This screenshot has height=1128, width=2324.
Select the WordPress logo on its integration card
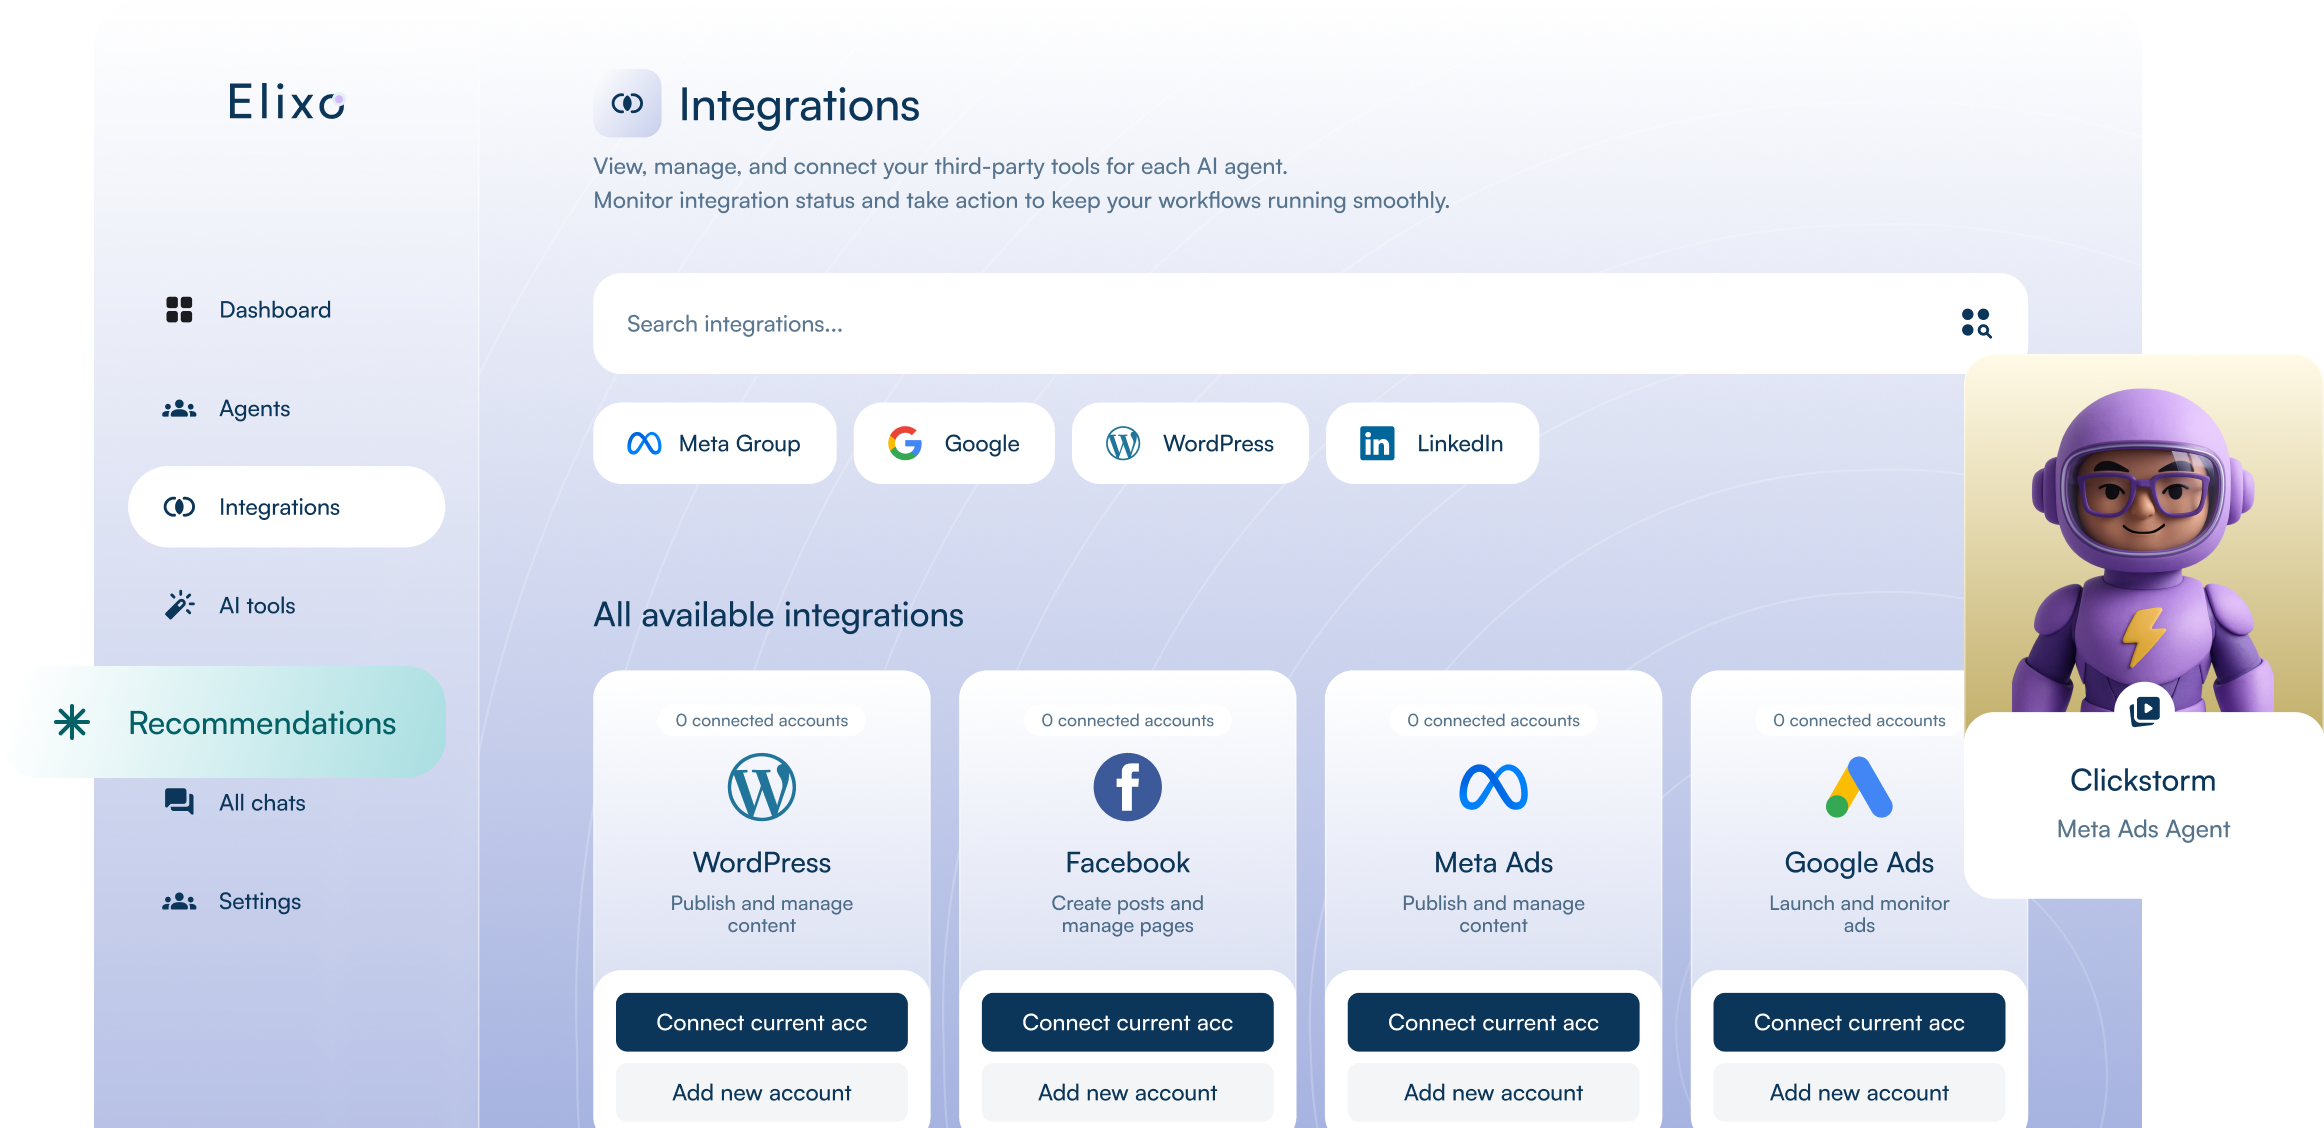761,787
